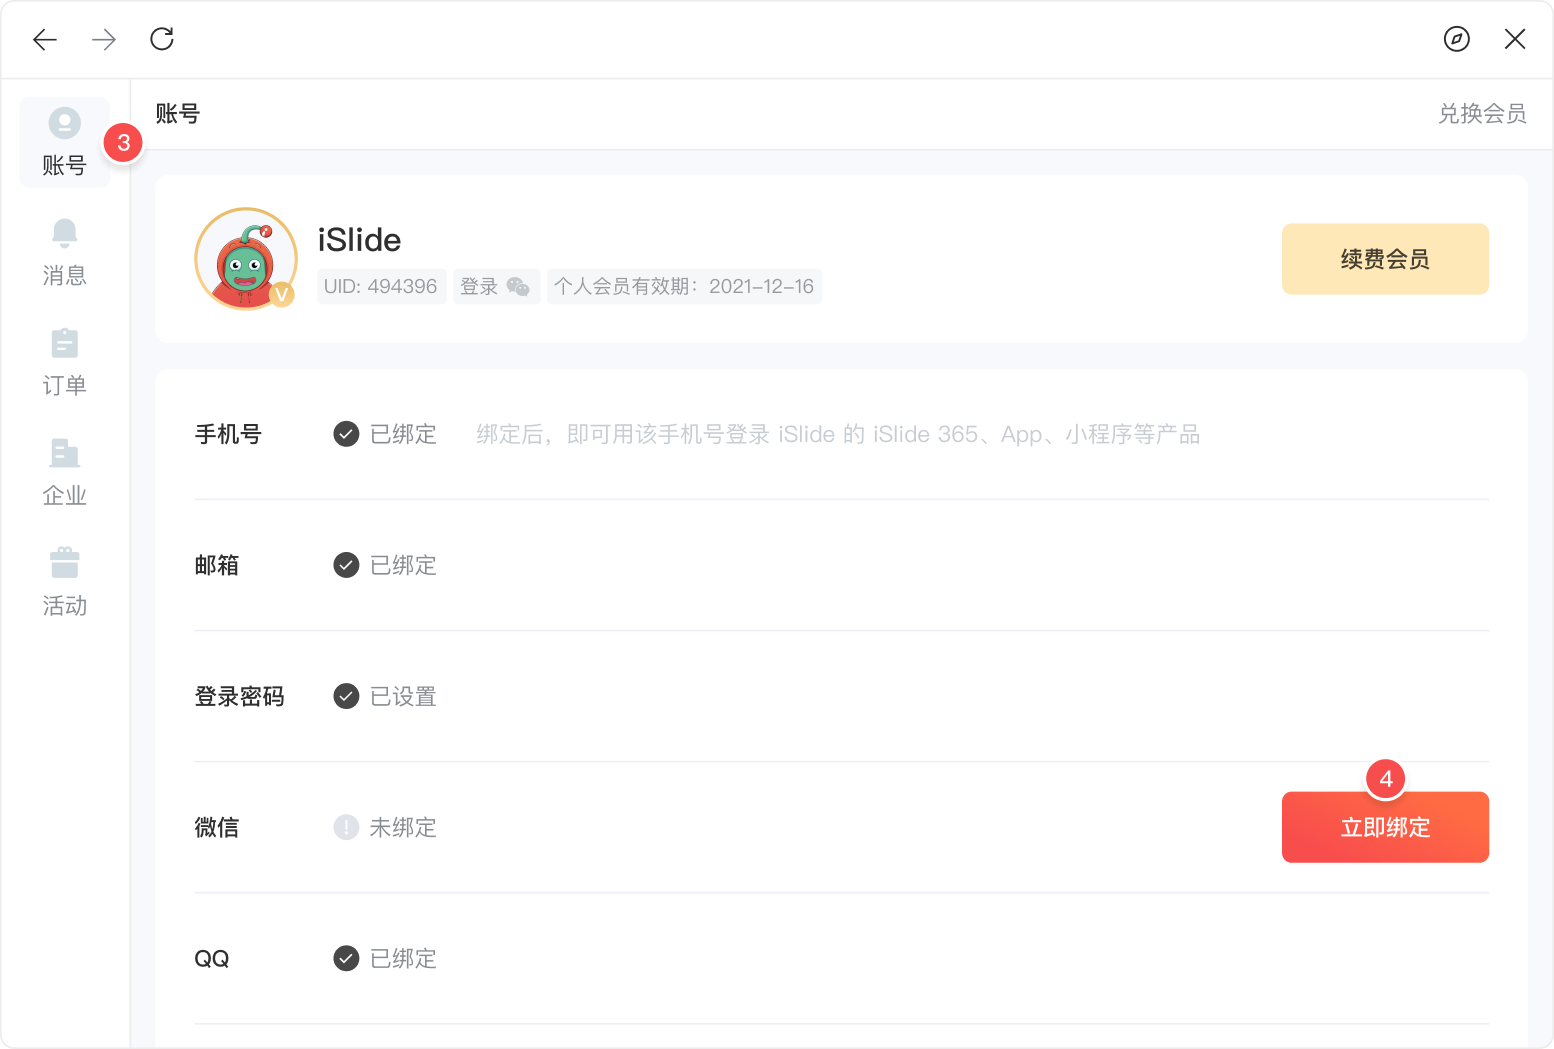Click the 邮箱 bound checkmark

click(x=346, y=565)
